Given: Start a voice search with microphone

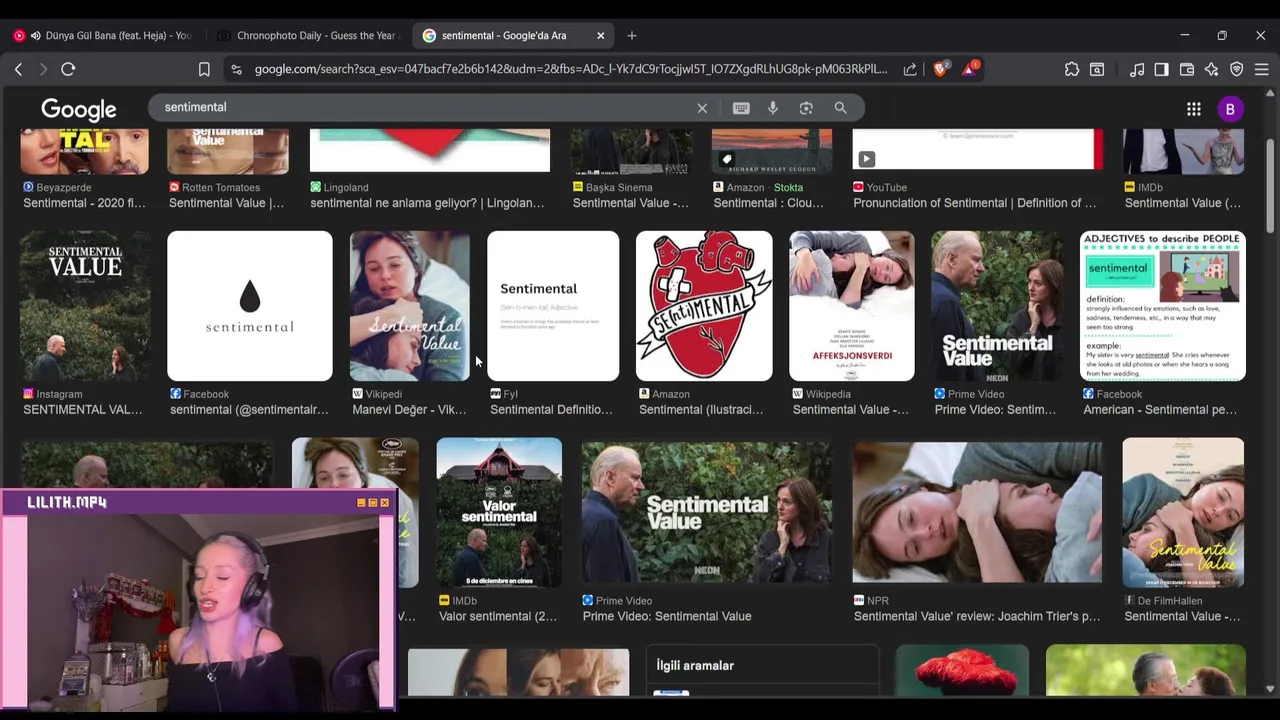Looking at the screenshot, I should [773, 108].
